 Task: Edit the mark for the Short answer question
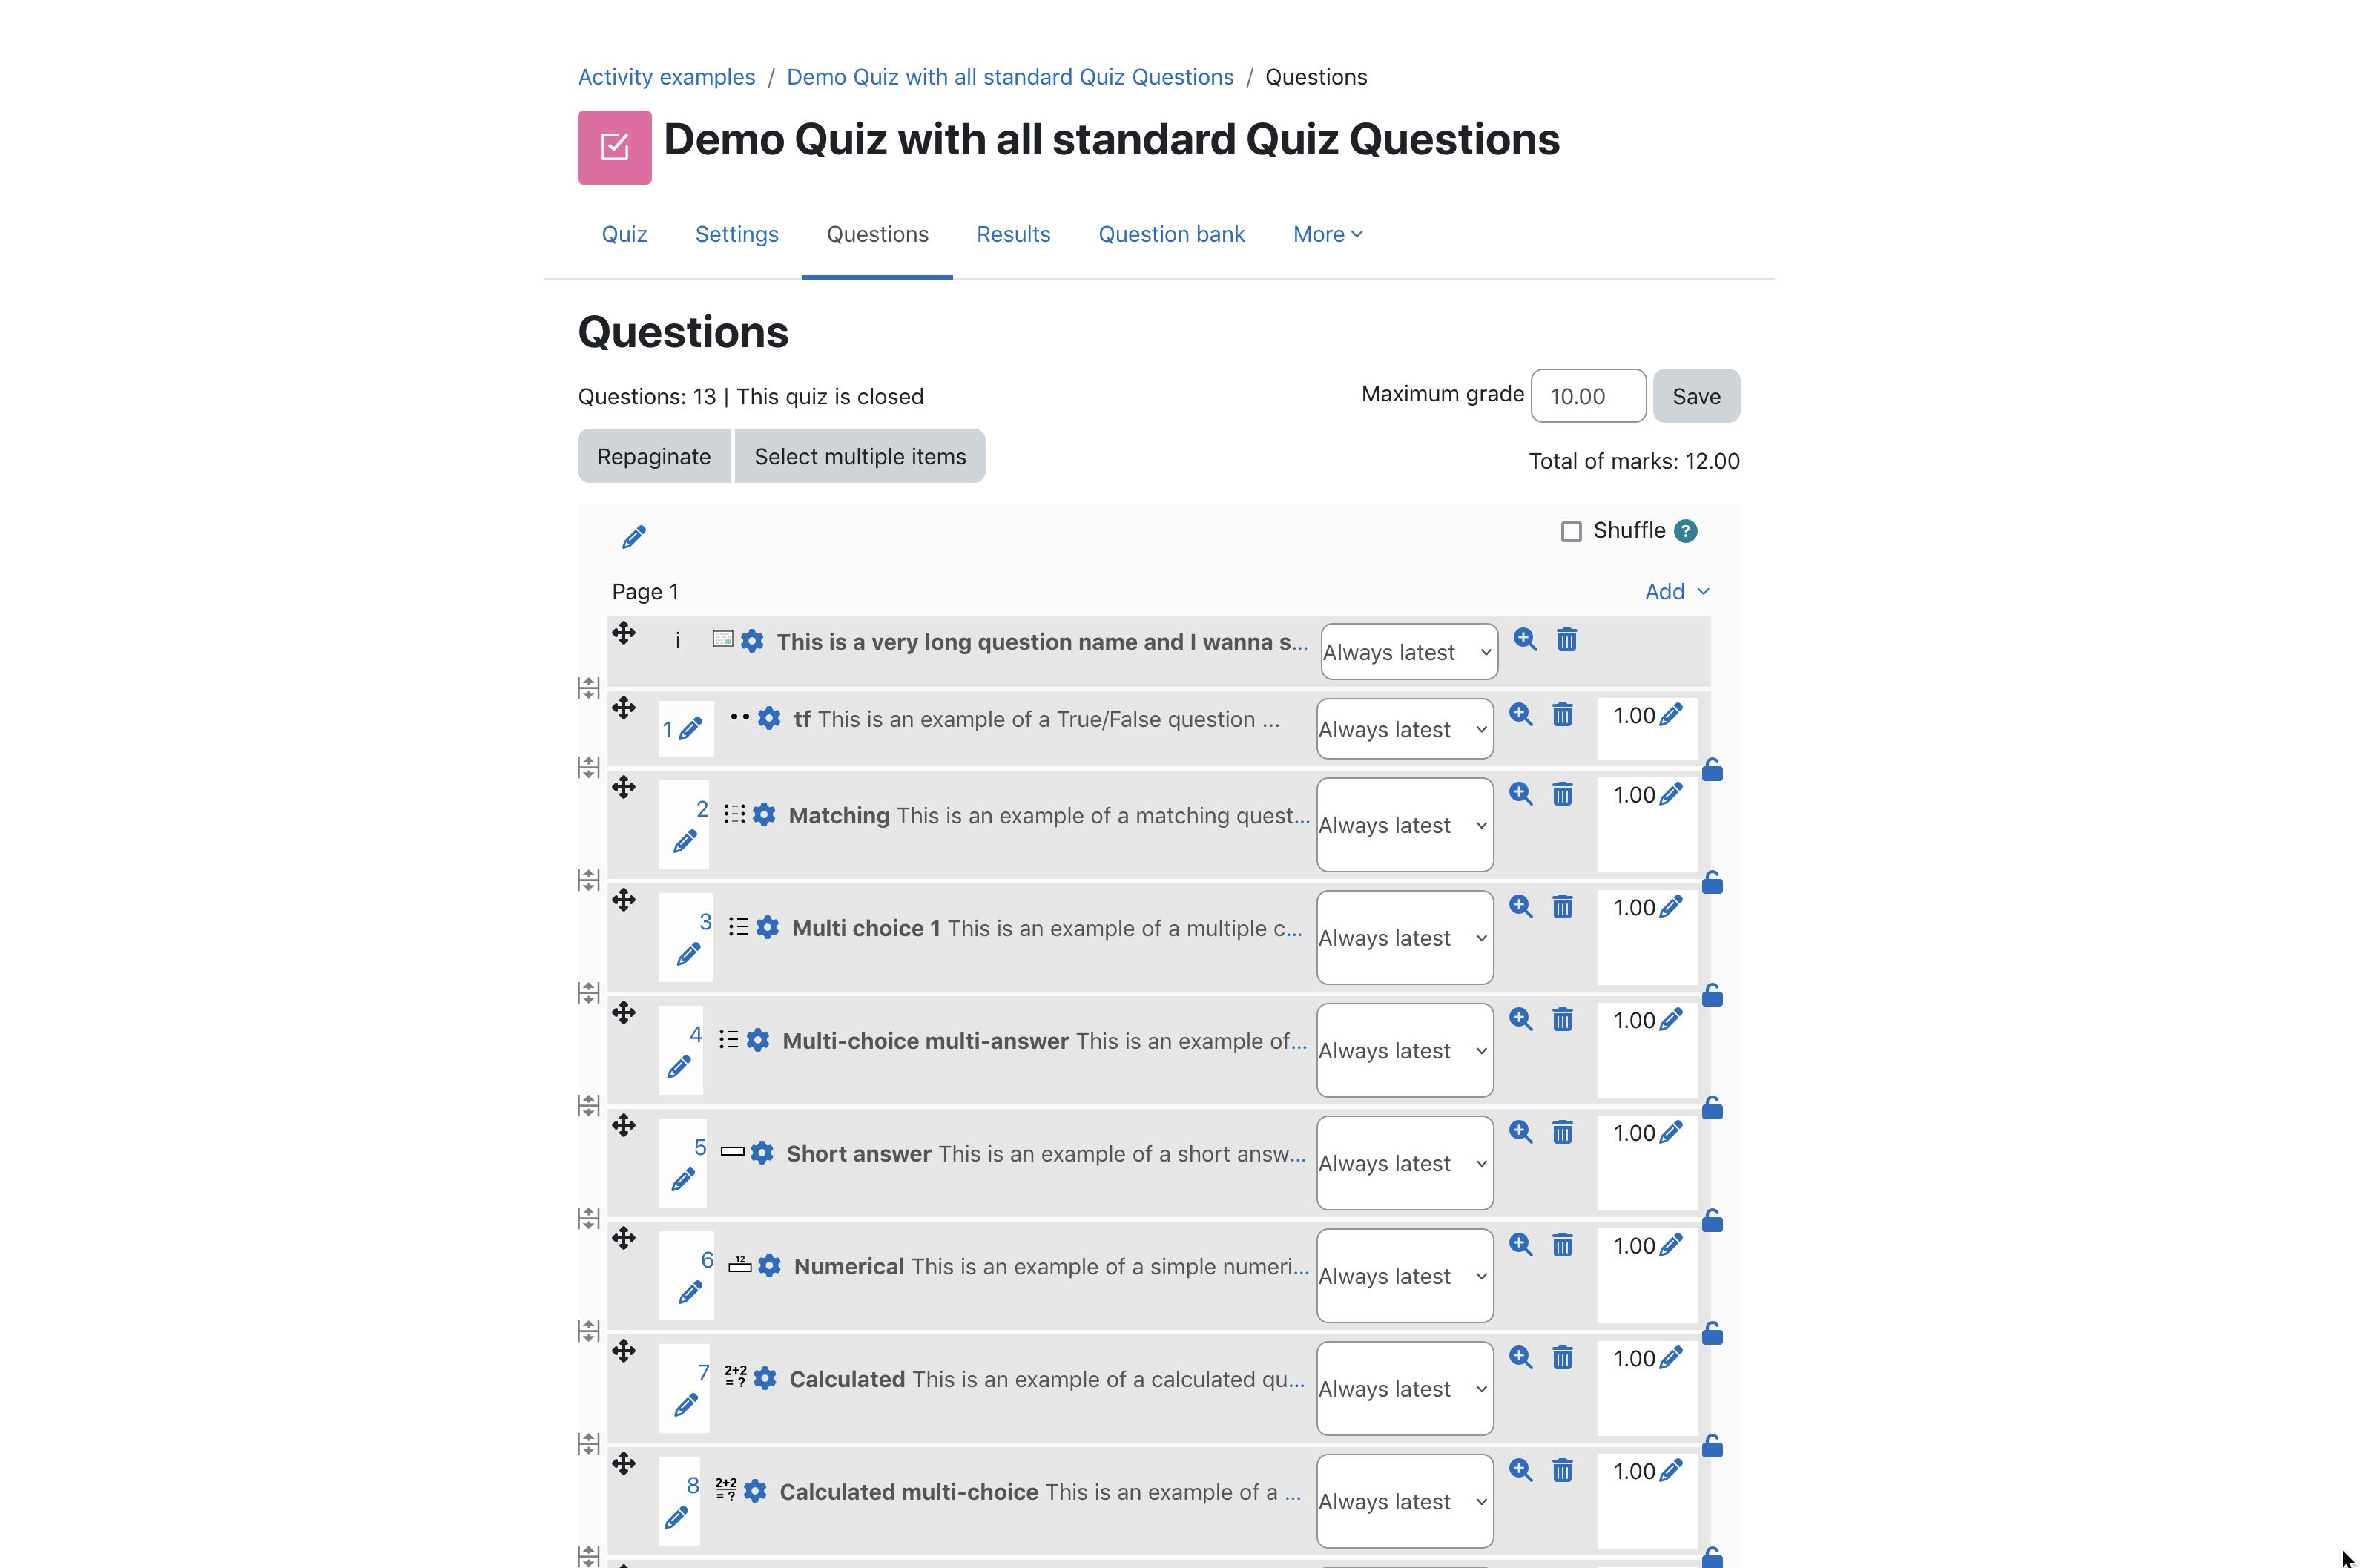tap(1671, 1132)
